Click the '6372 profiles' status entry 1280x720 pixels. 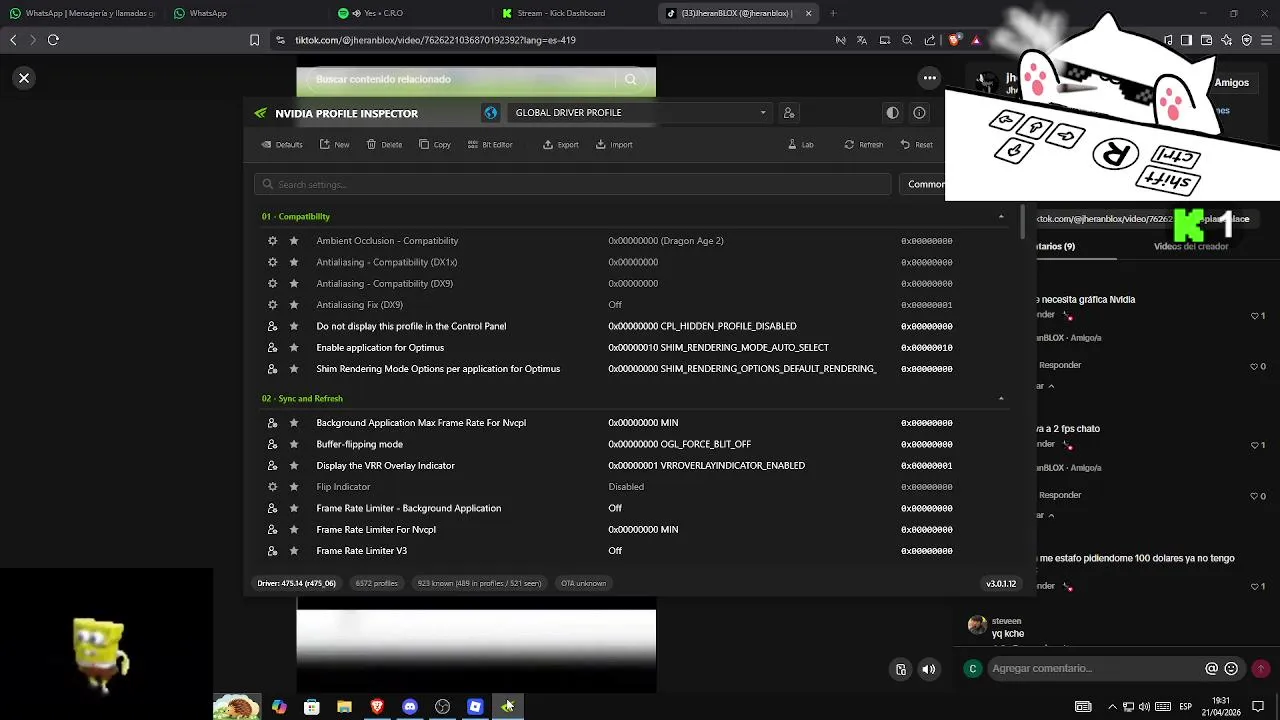tap(377, 583)
